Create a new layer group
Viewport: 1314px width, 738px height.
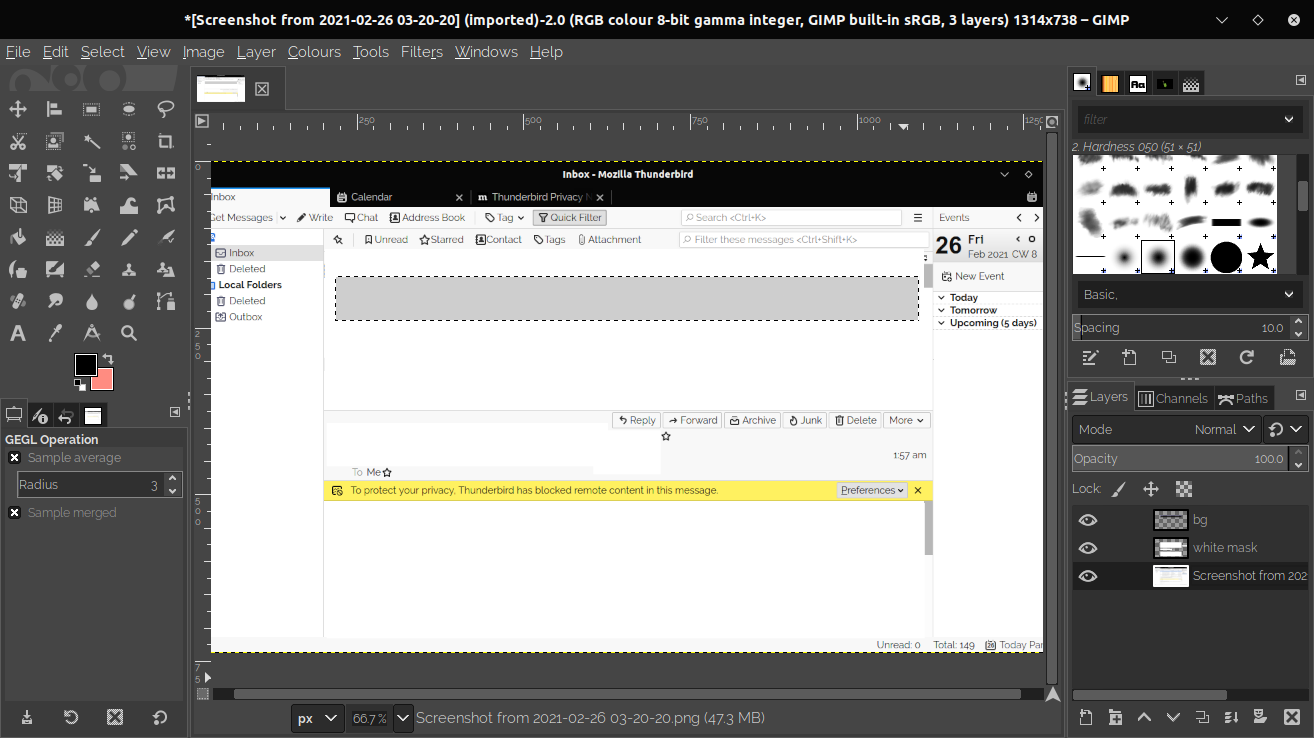pos(1115,717)
